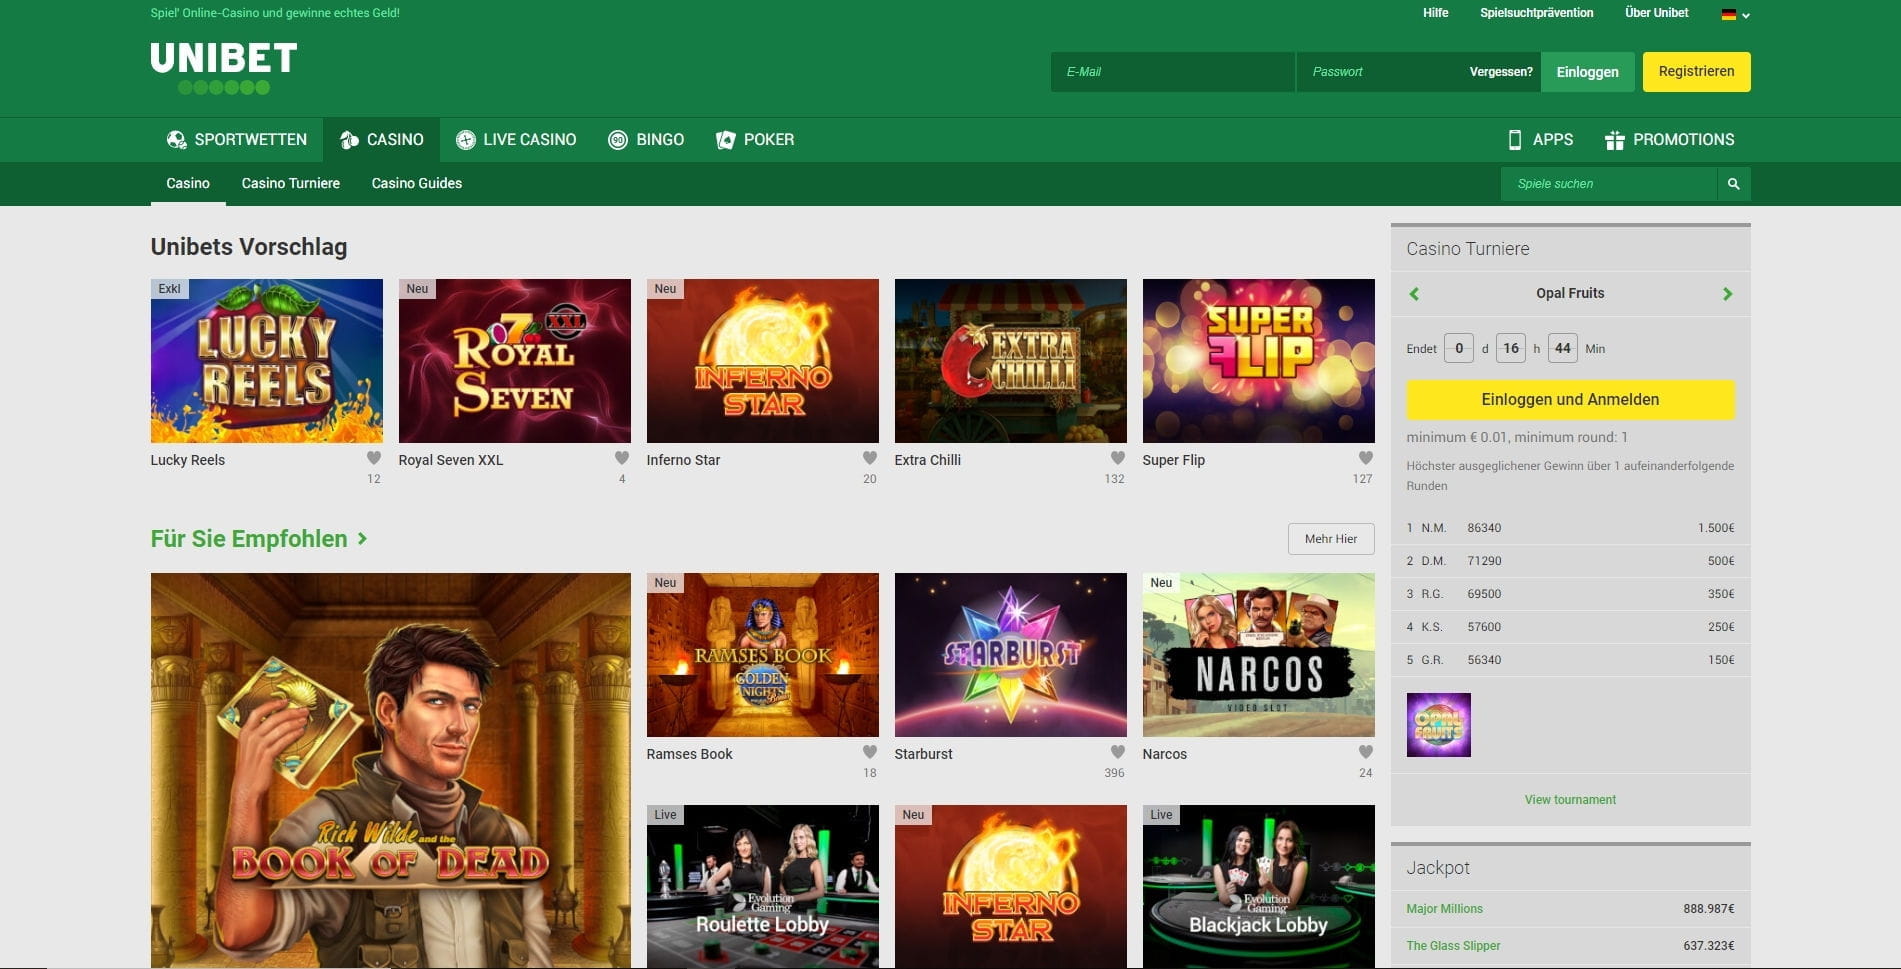Open the German flag language dropdown
Viewport: 1901px width, 969px height.
[1735, 14]
